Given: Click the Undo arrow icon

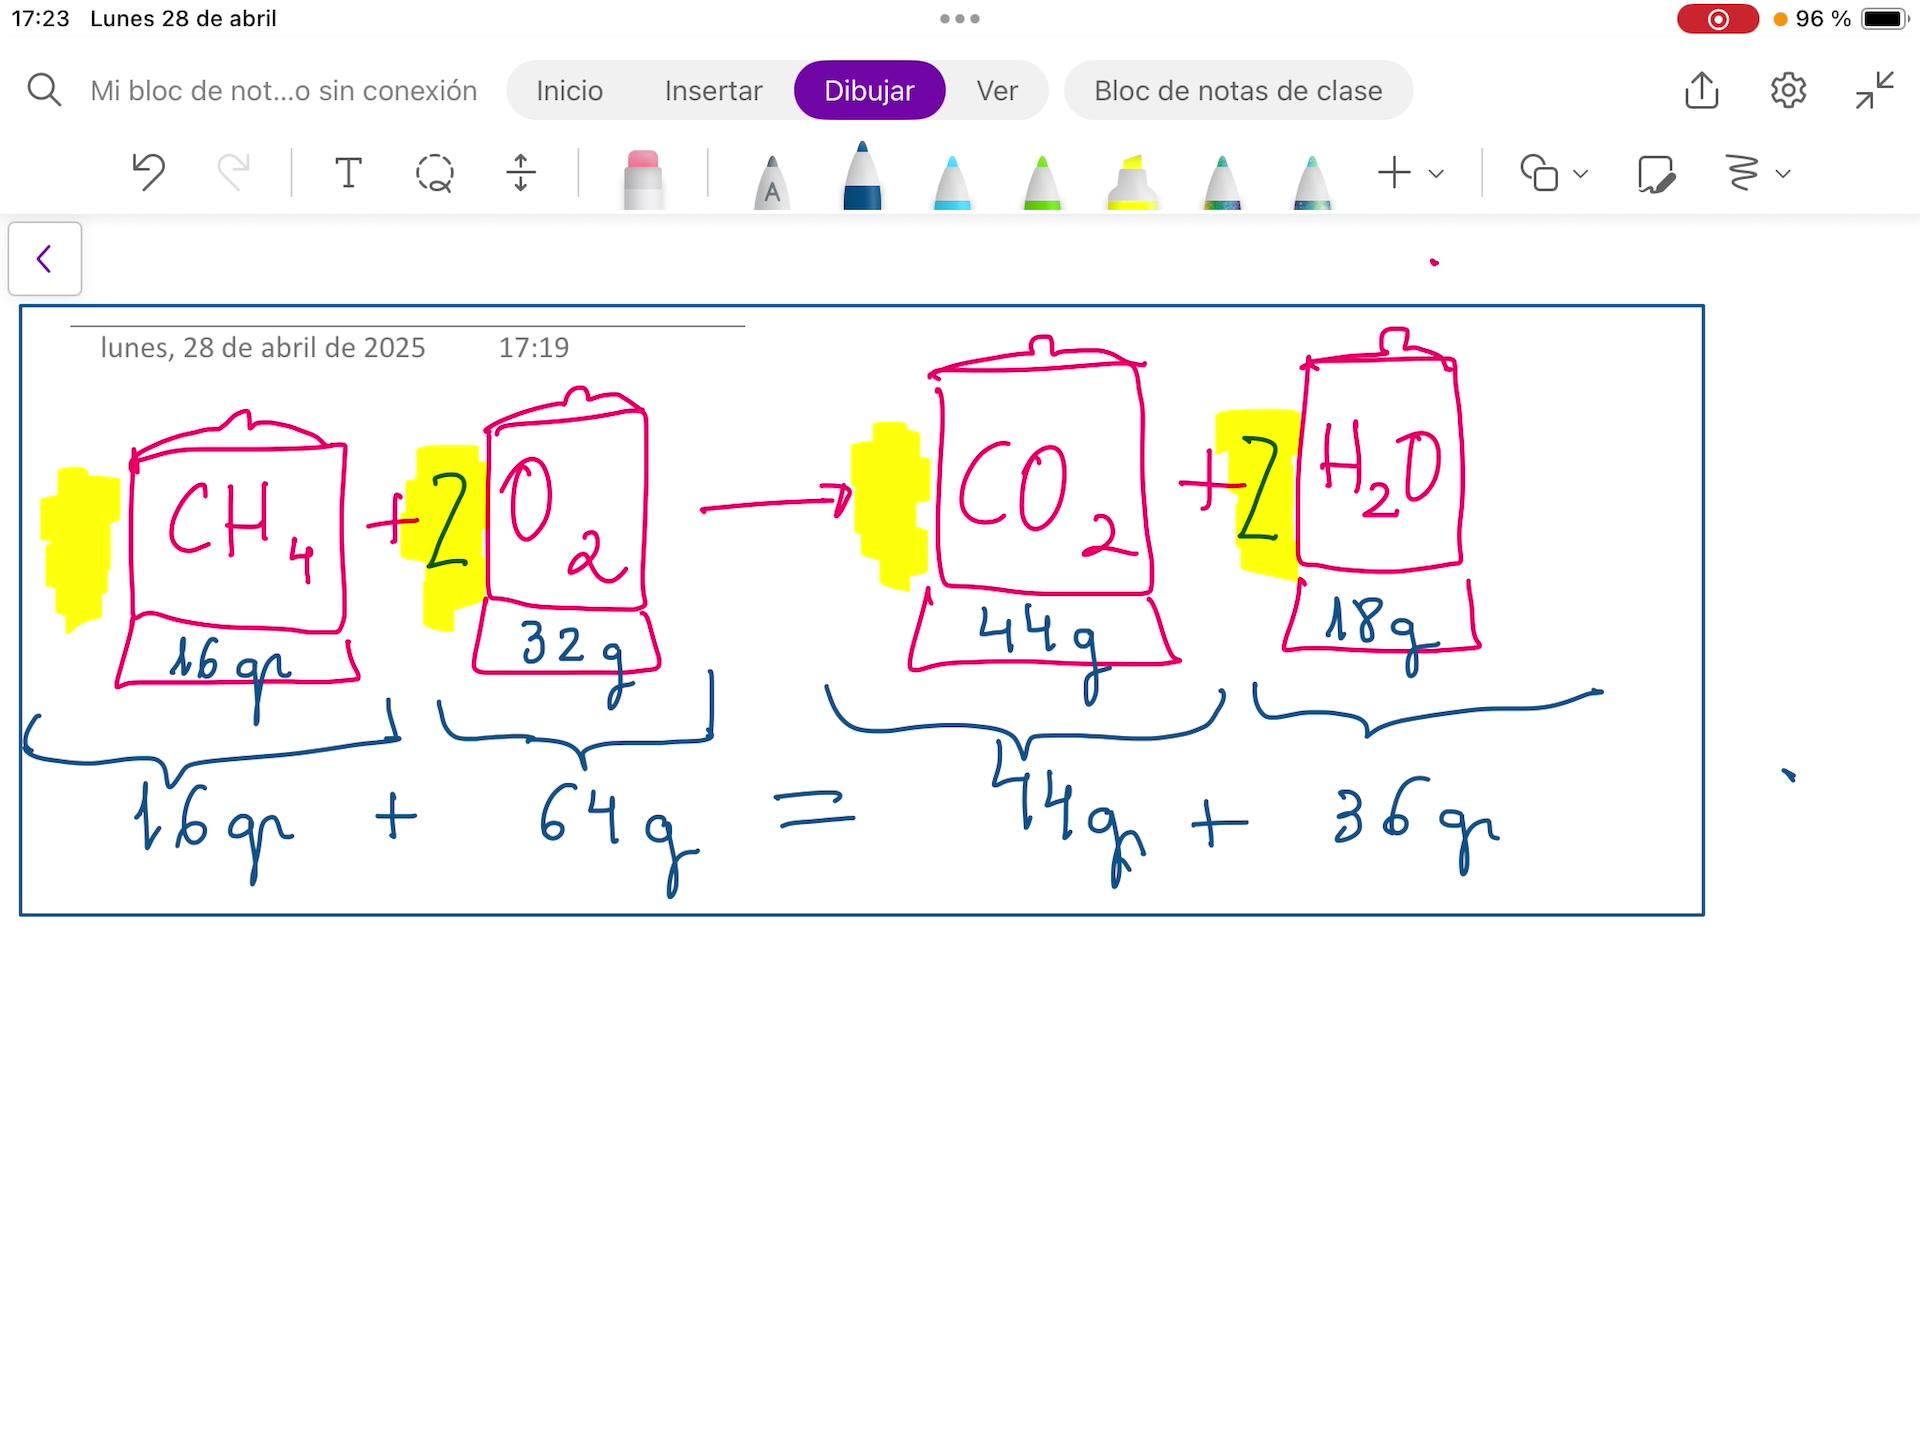Looking at the screenshot, I should pyautogui.click(x=148, y=173).
